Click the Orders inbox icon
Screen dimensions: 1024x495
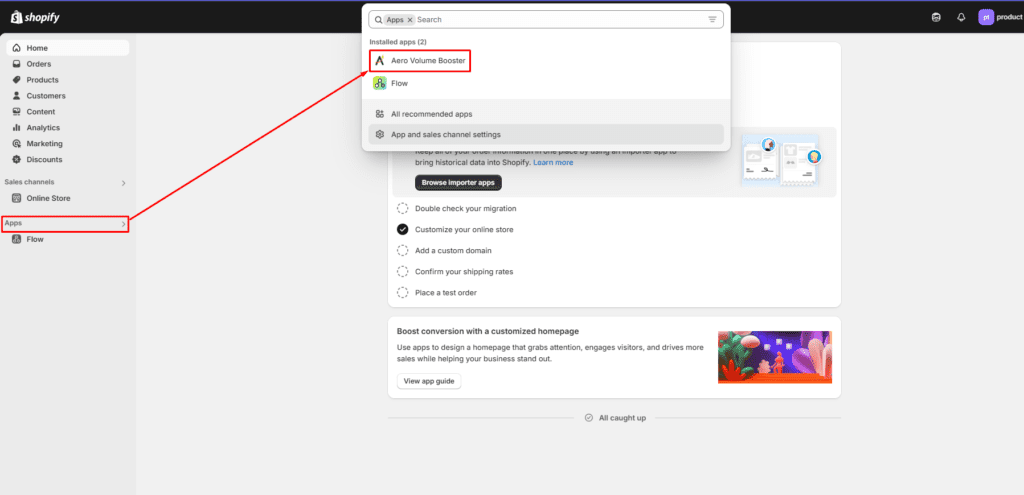pos(16,64)
